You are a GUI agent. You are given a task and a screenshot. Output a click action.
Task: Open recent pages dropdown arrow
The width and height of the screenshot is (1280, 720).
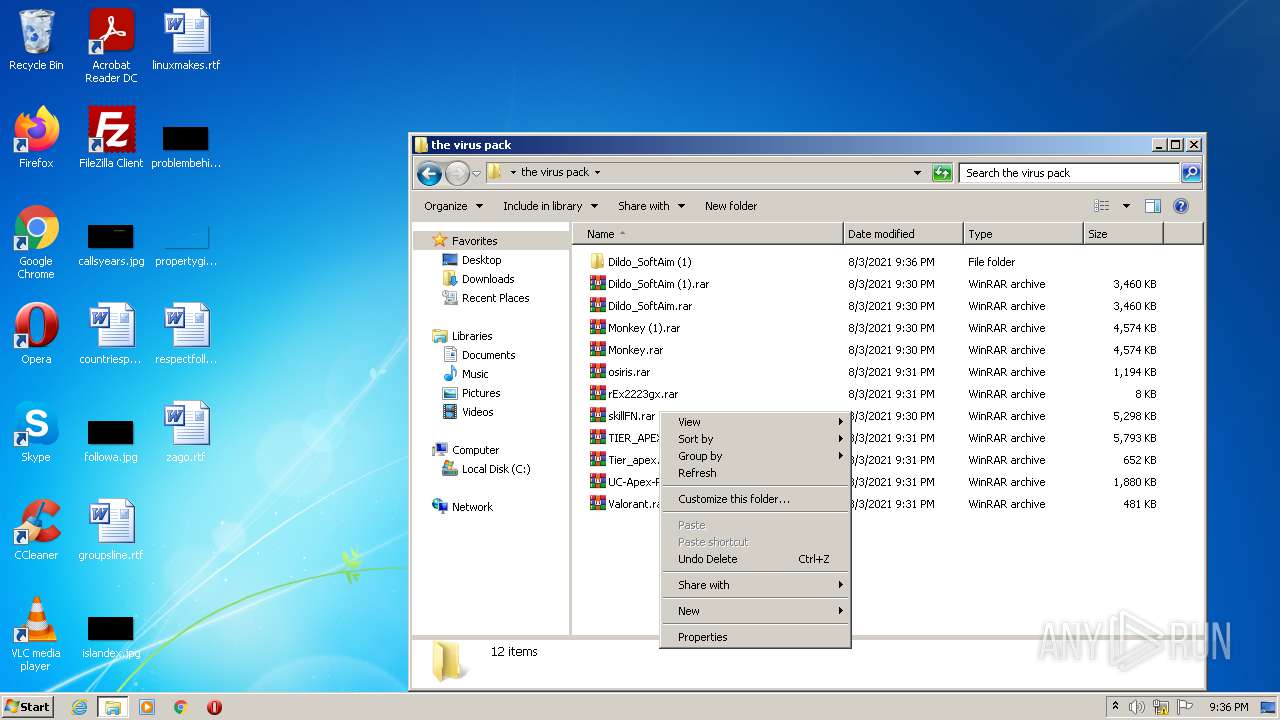point(477,173)
